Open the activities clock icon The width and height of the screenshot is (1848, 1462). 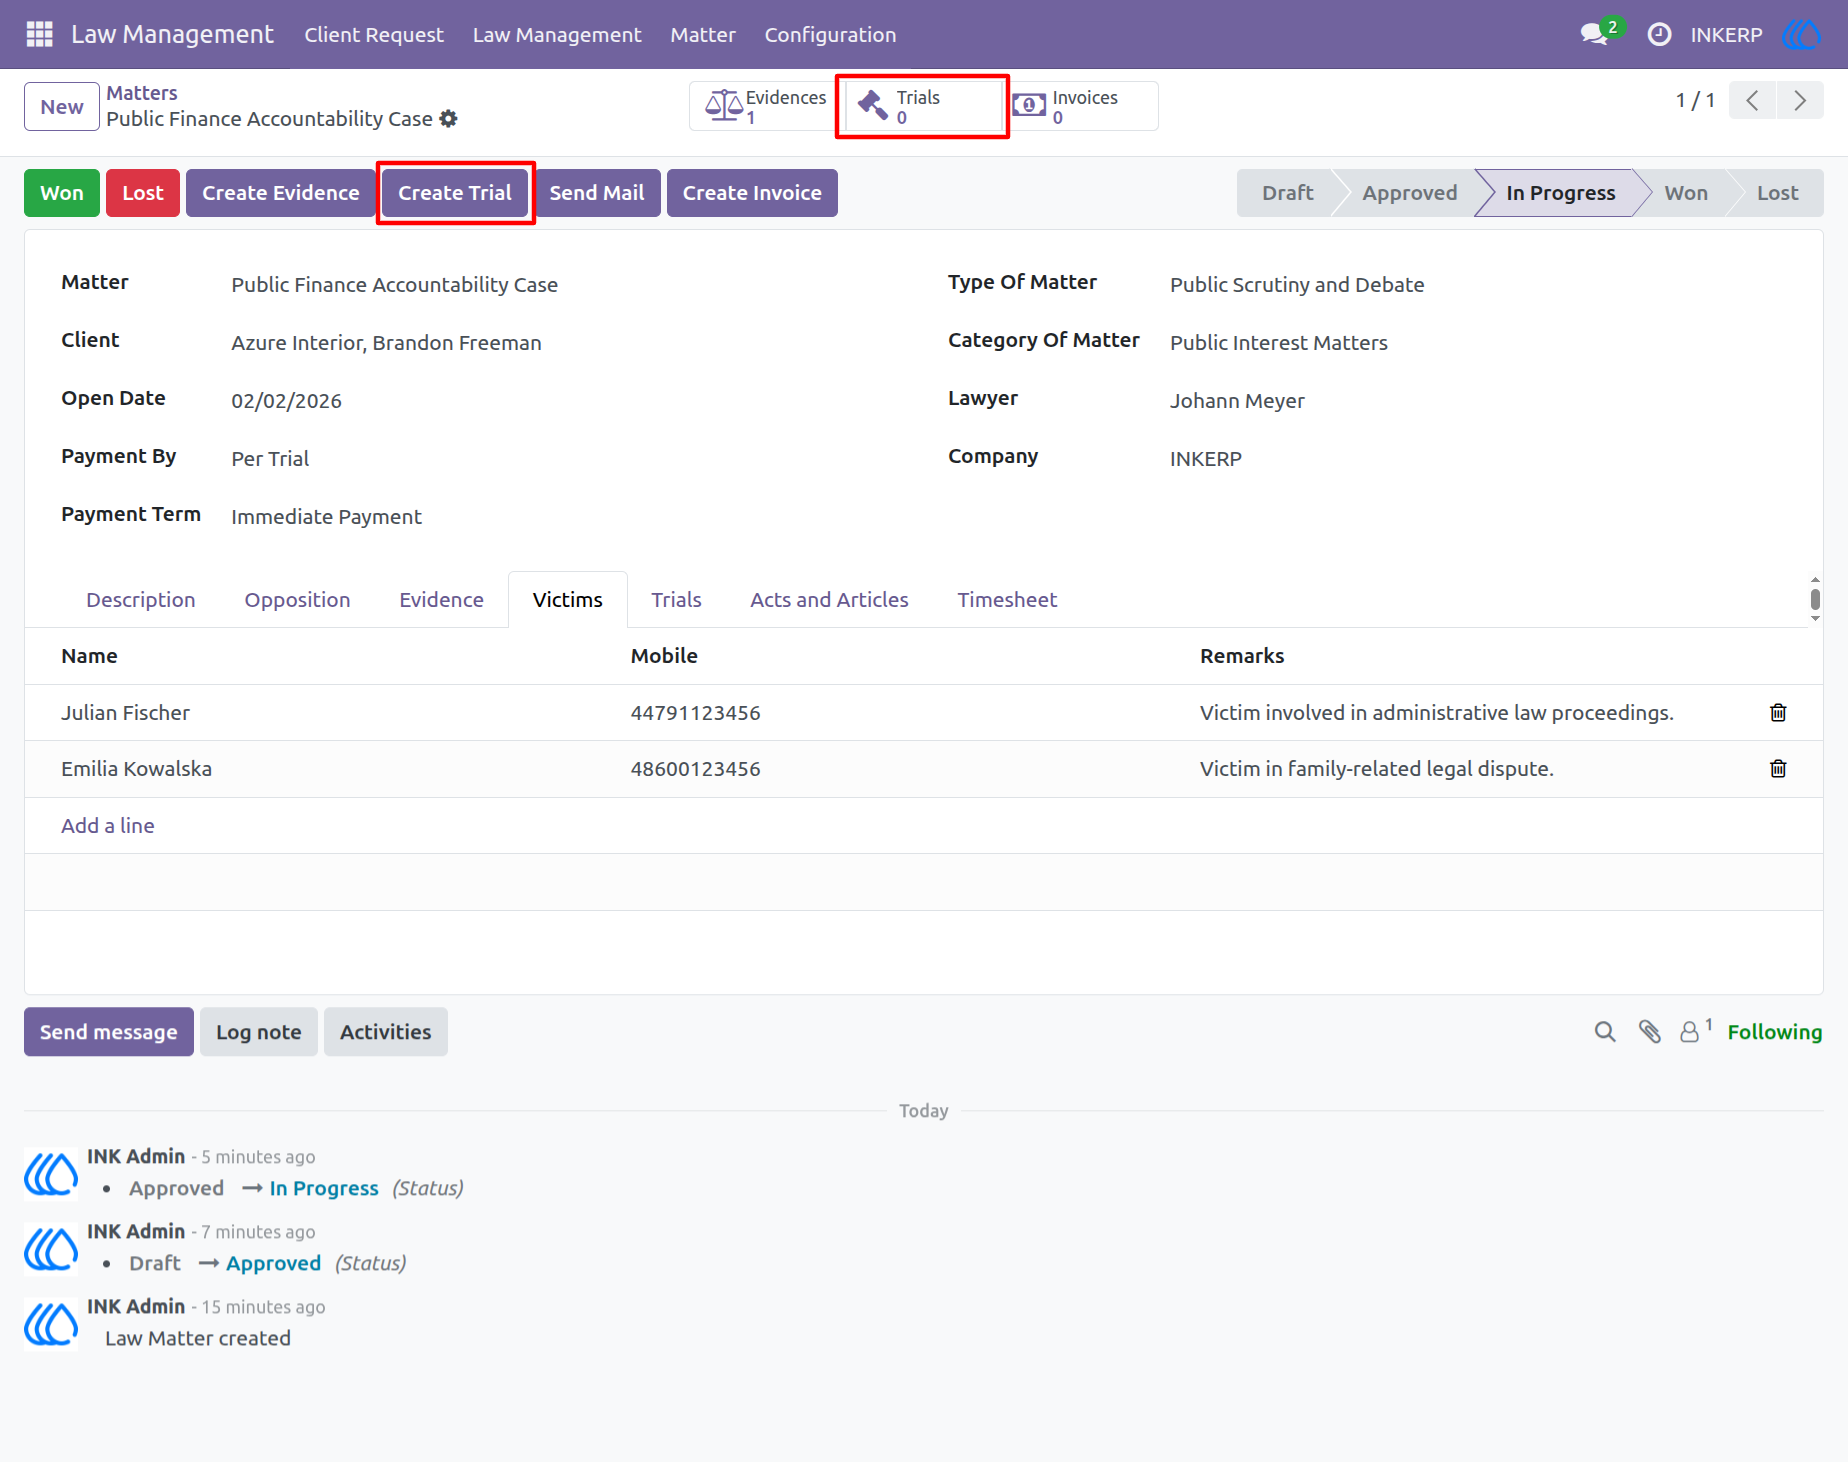click(1659, 35)
